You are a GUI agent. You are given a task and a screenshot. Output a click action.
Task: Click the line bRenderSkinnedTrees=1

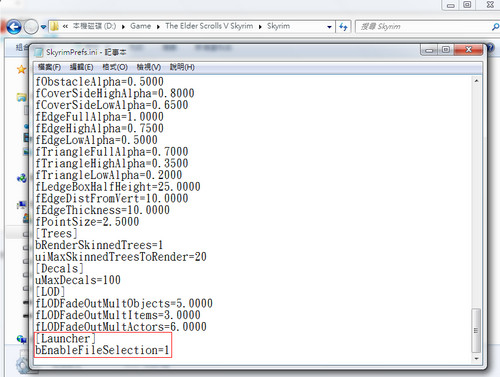[x=99, y=245]
